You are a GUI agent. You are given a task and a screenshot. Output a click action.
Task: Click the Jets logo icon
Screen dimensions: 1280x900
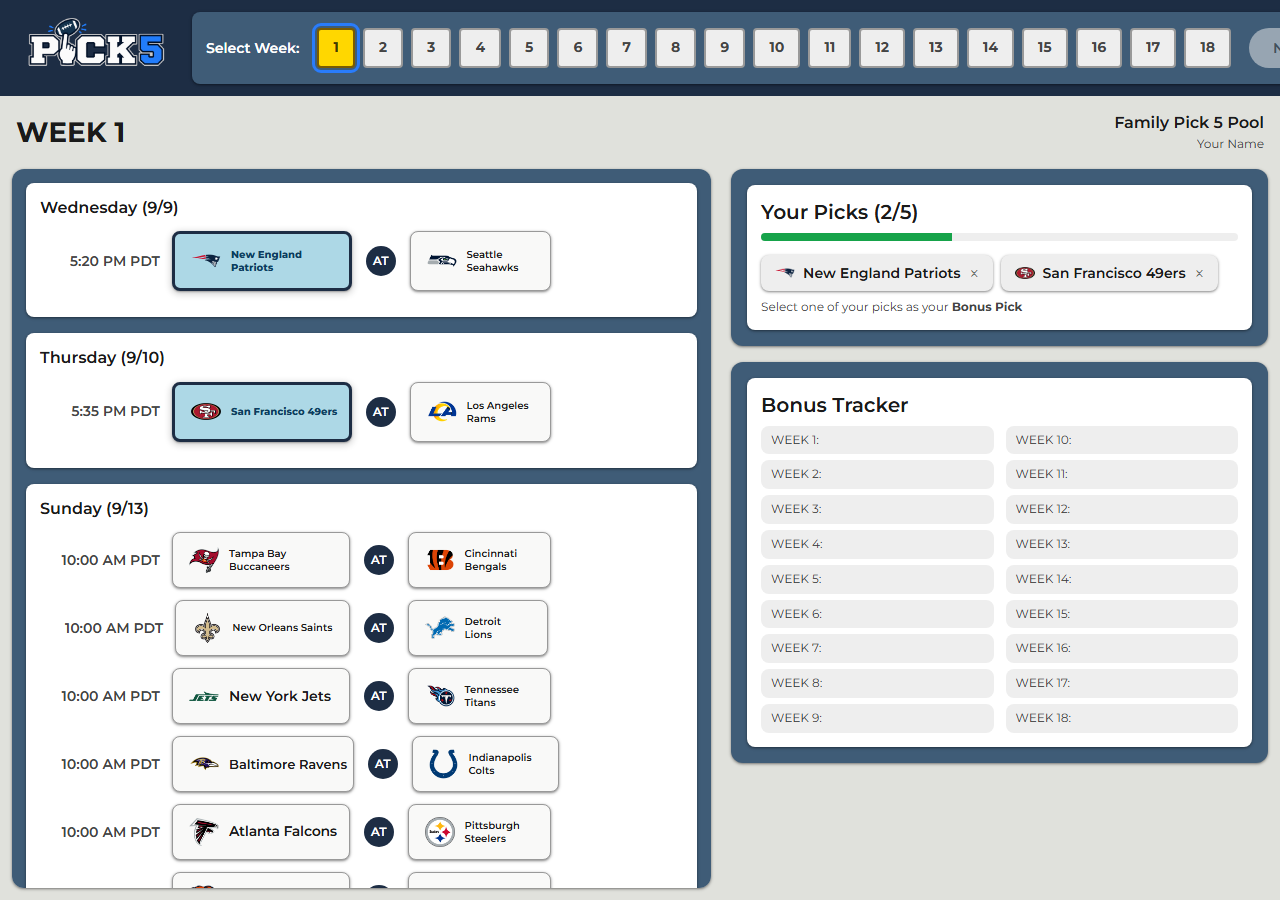coord(204,697)
